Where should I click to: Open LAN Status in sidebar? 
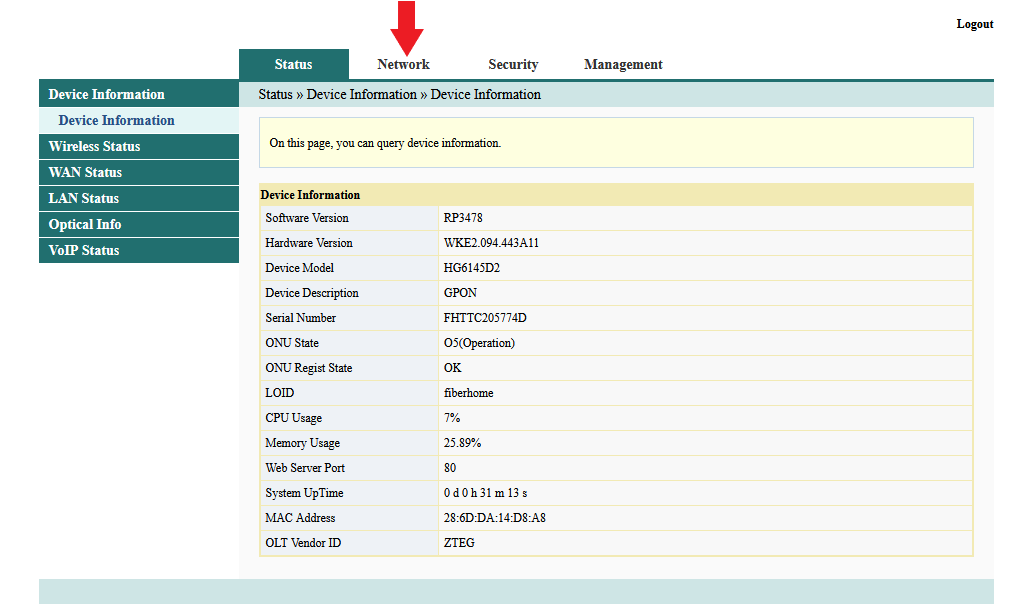139,198
